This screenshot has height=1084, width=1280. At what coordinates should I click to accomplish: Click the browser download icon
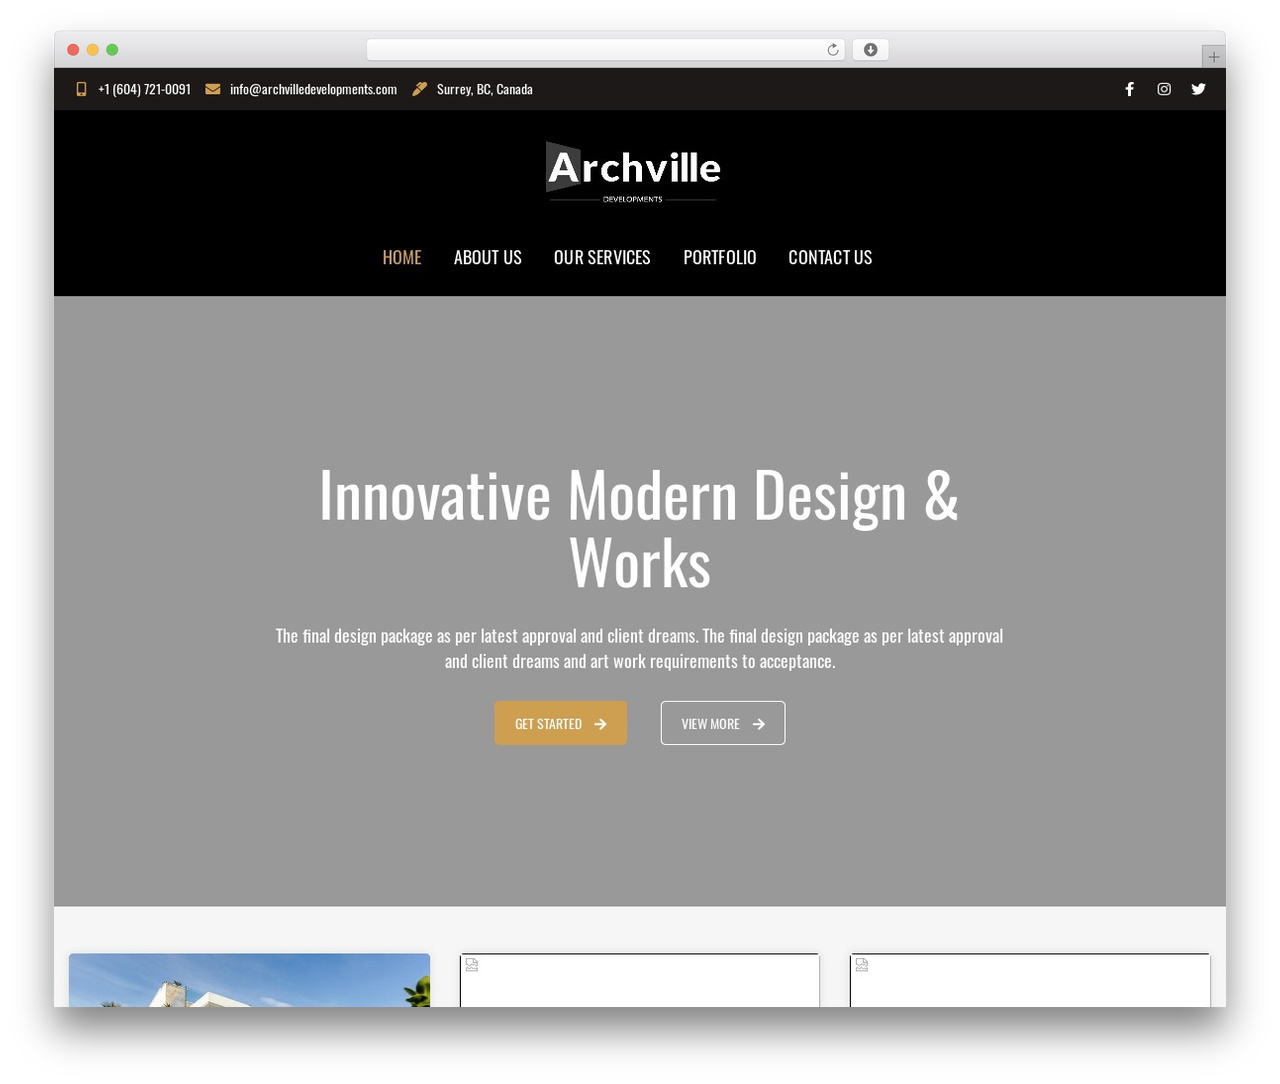(x=871, y=50)
